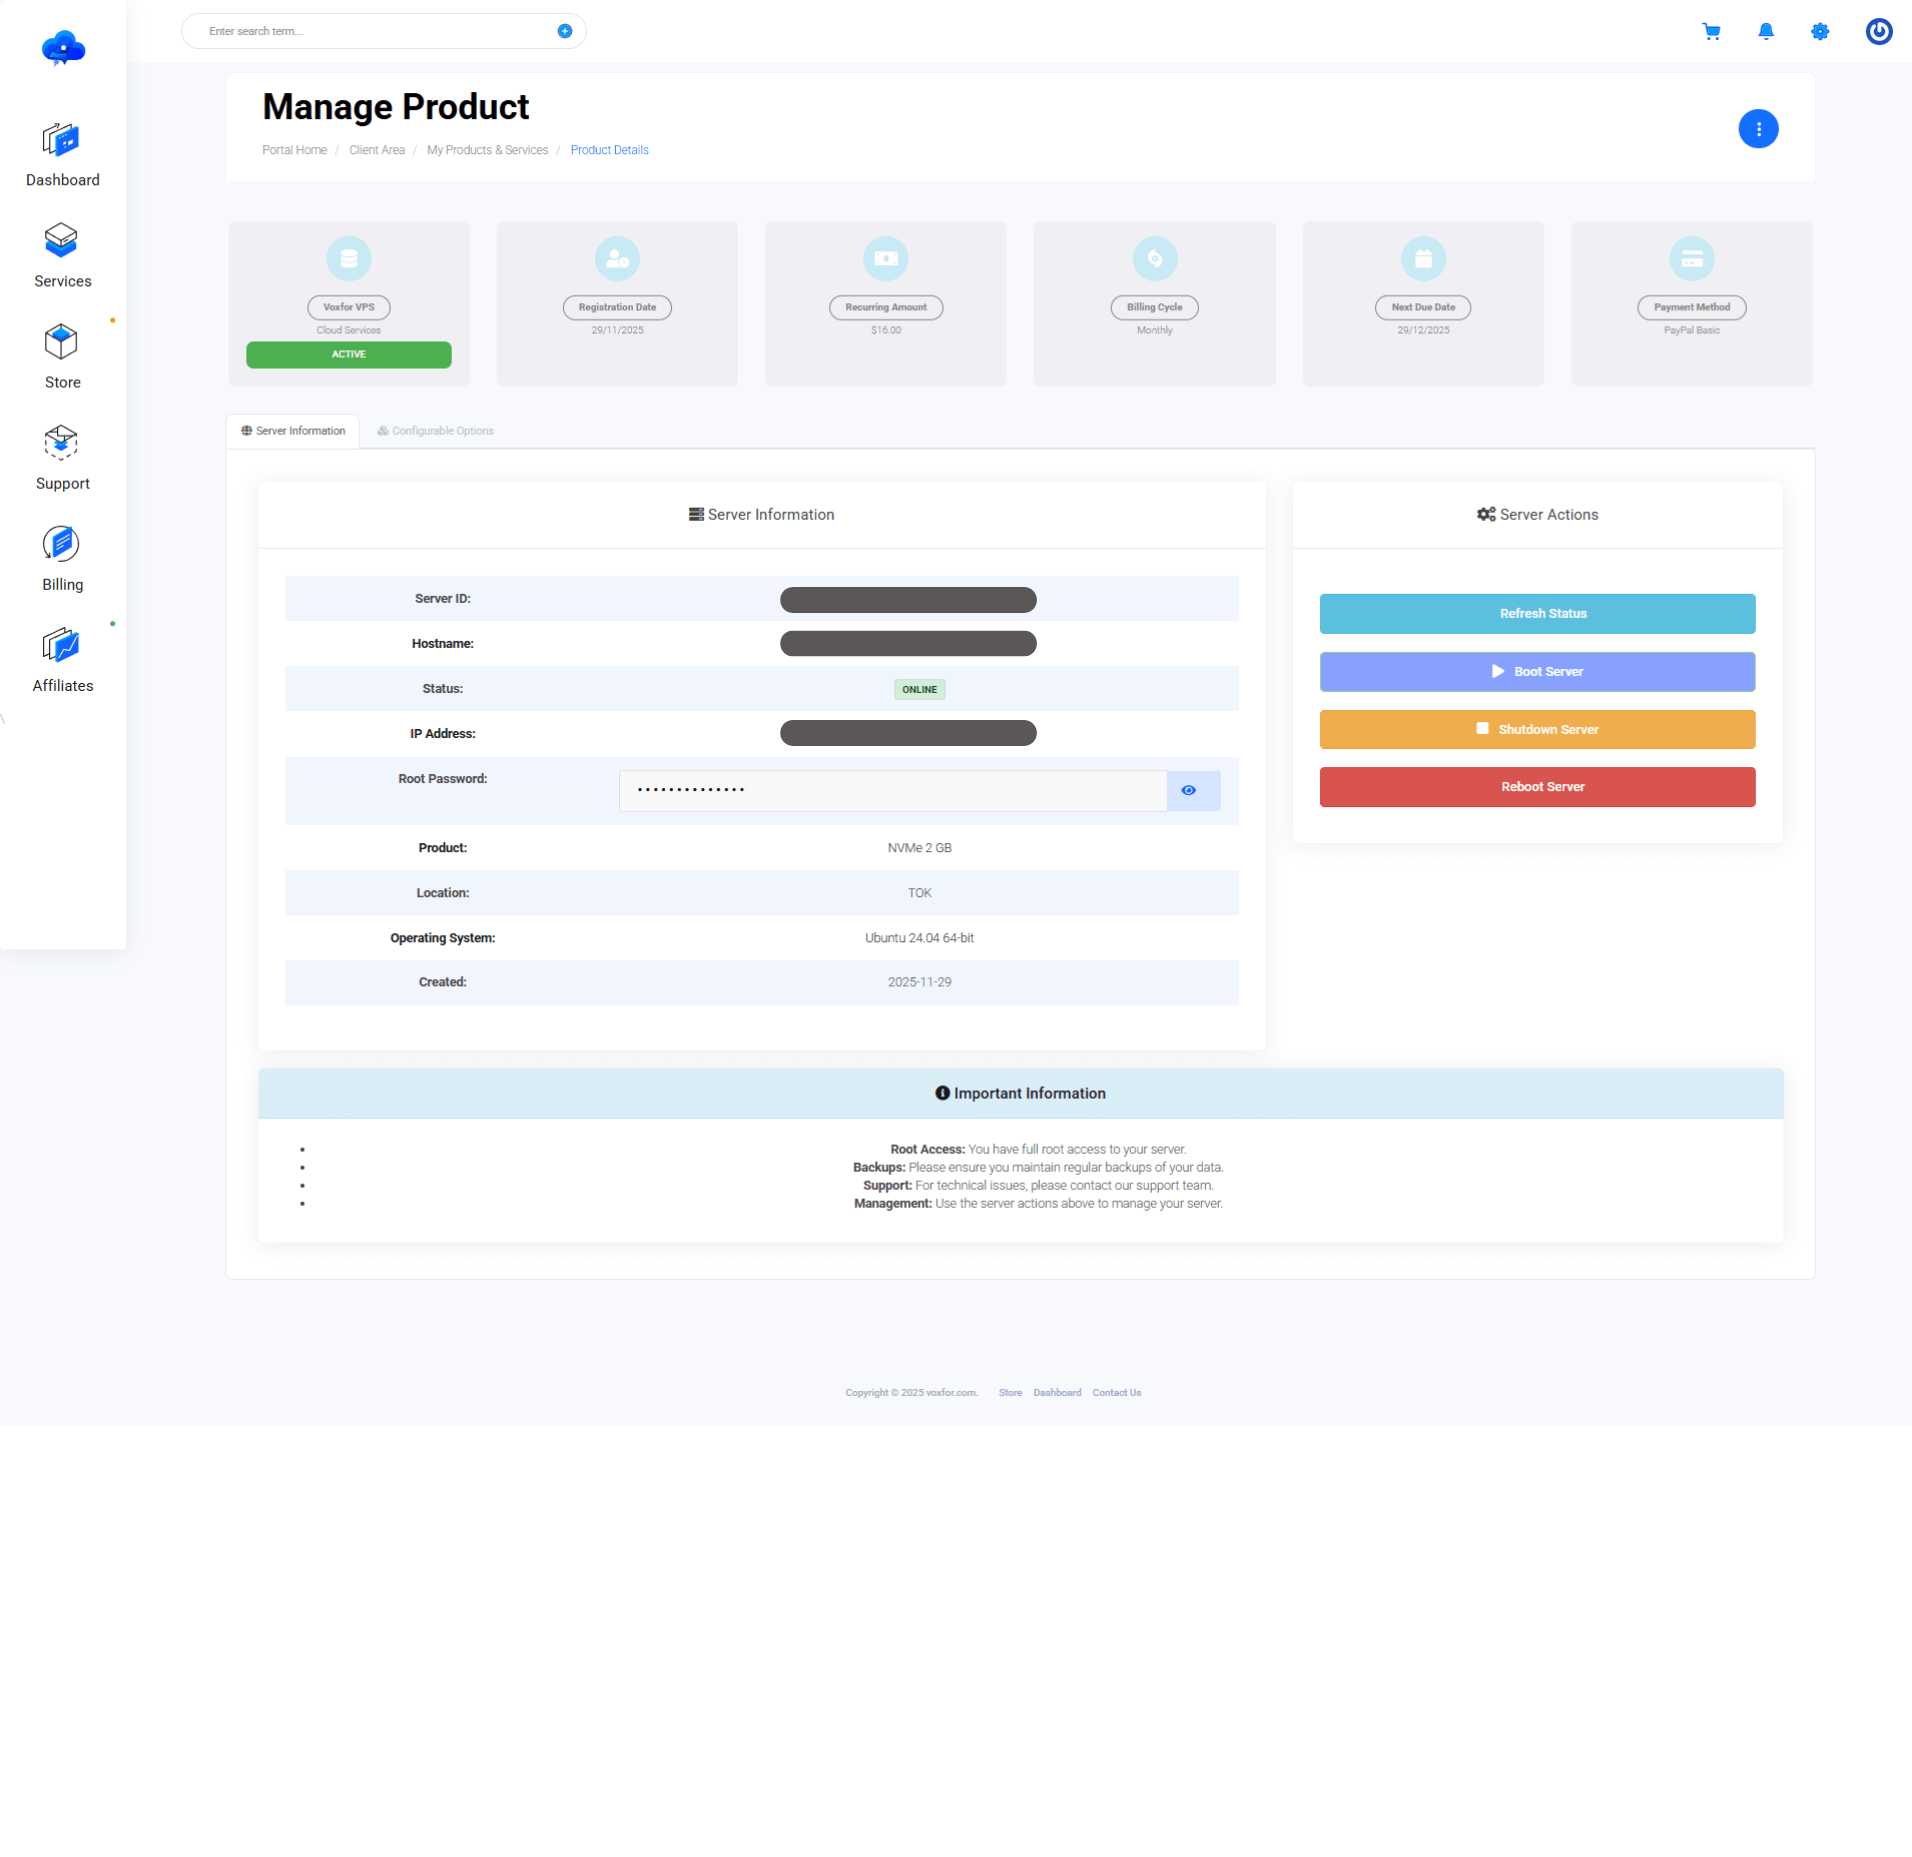Go to Dashboard in sidebar

62,155
